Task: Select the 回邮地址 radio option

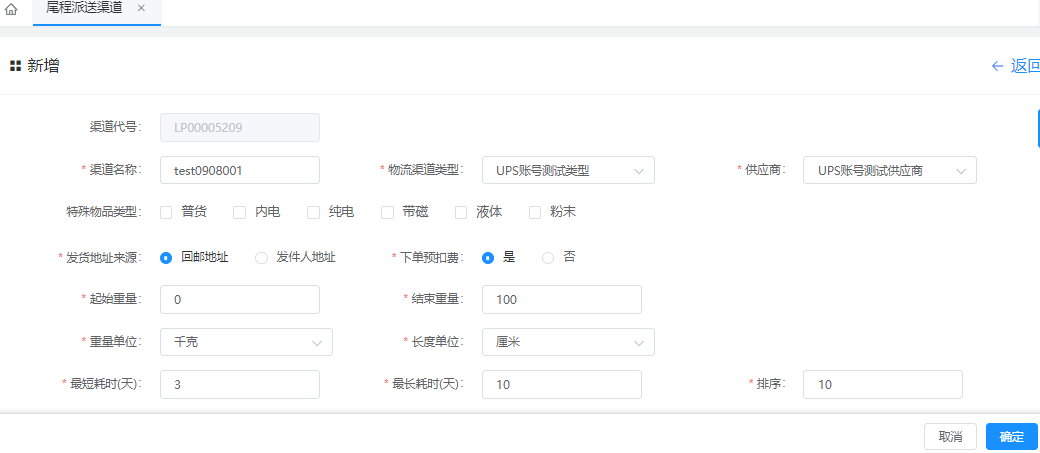Action: pos(166,258)
